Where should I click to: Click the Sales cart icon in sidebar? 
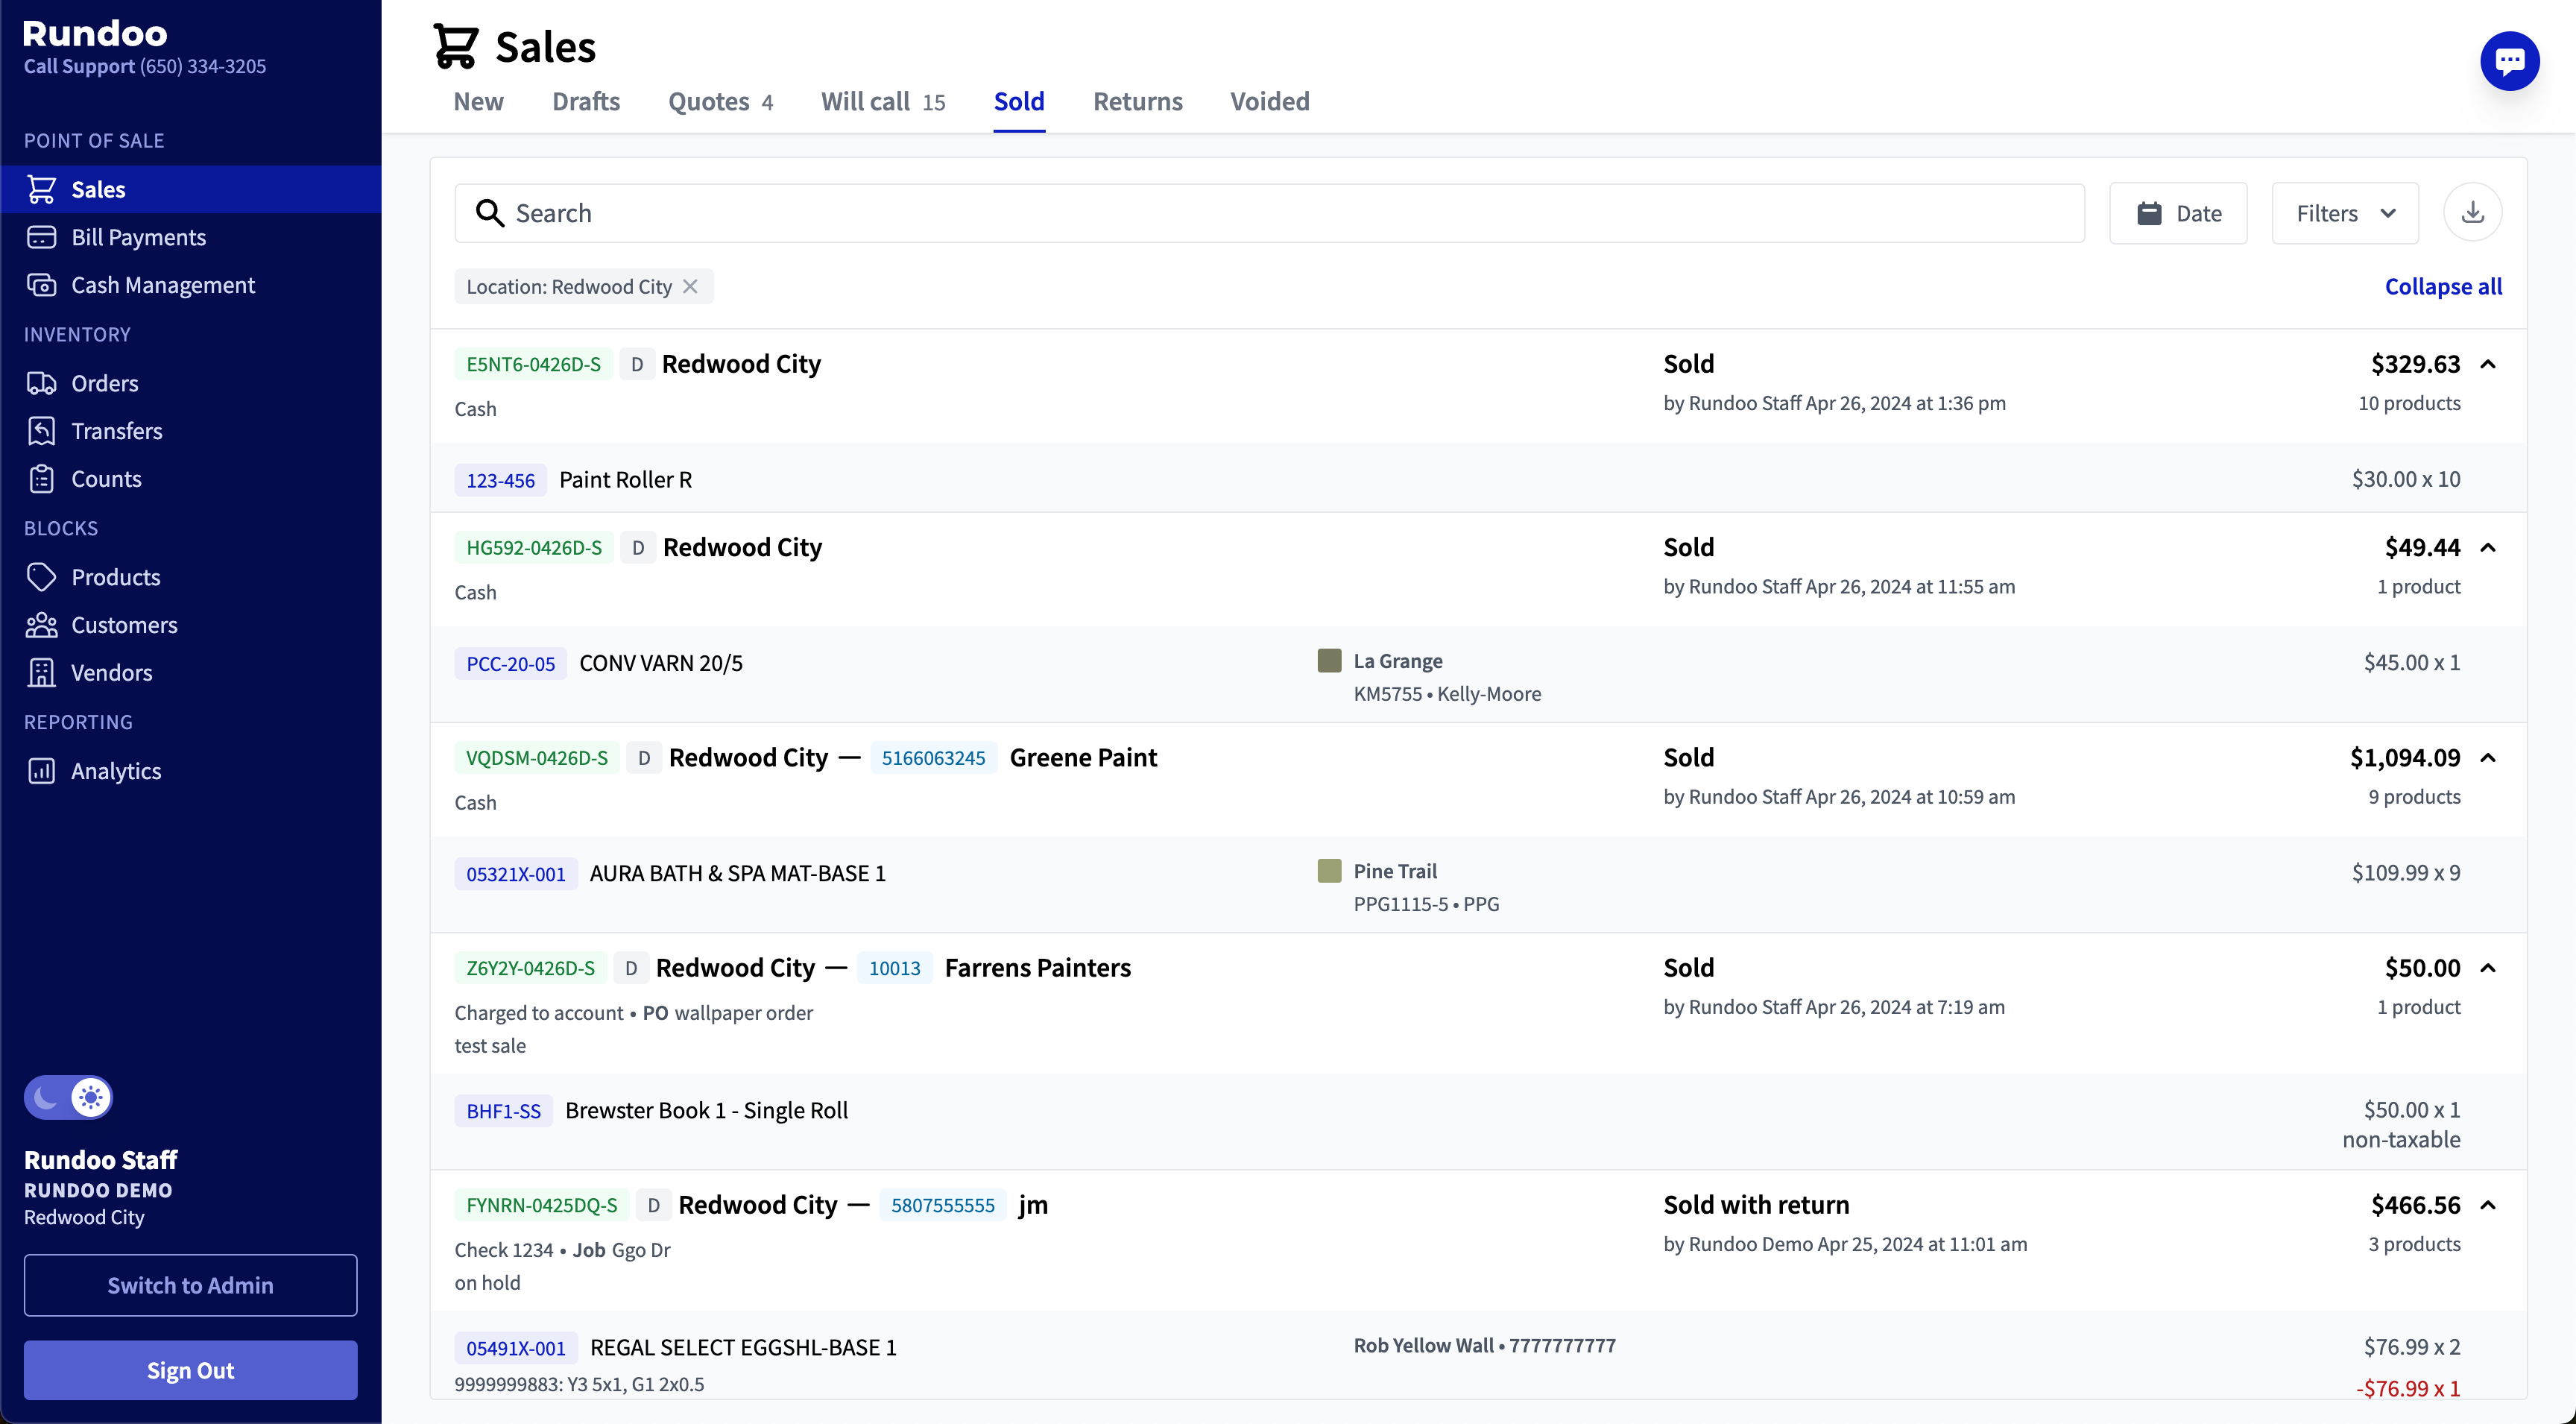pos(41,189)
